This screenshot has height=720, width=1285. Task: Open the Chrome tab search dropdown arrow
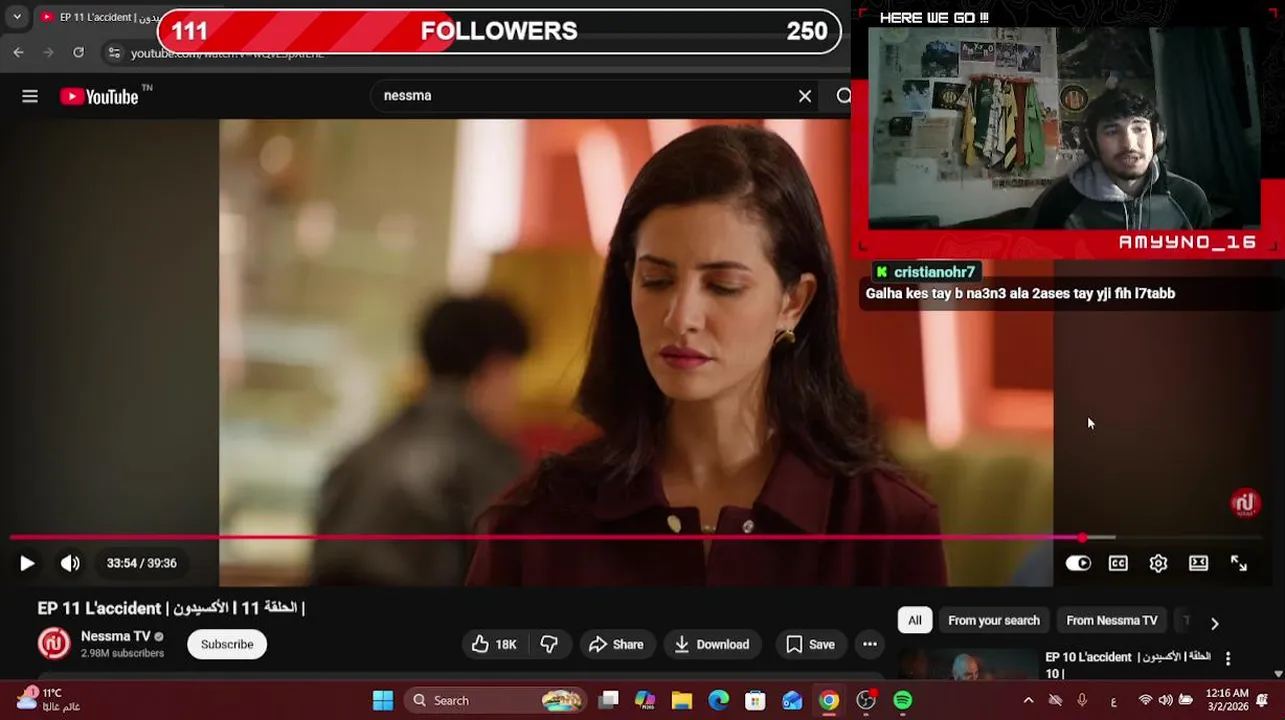click(17, 17)
